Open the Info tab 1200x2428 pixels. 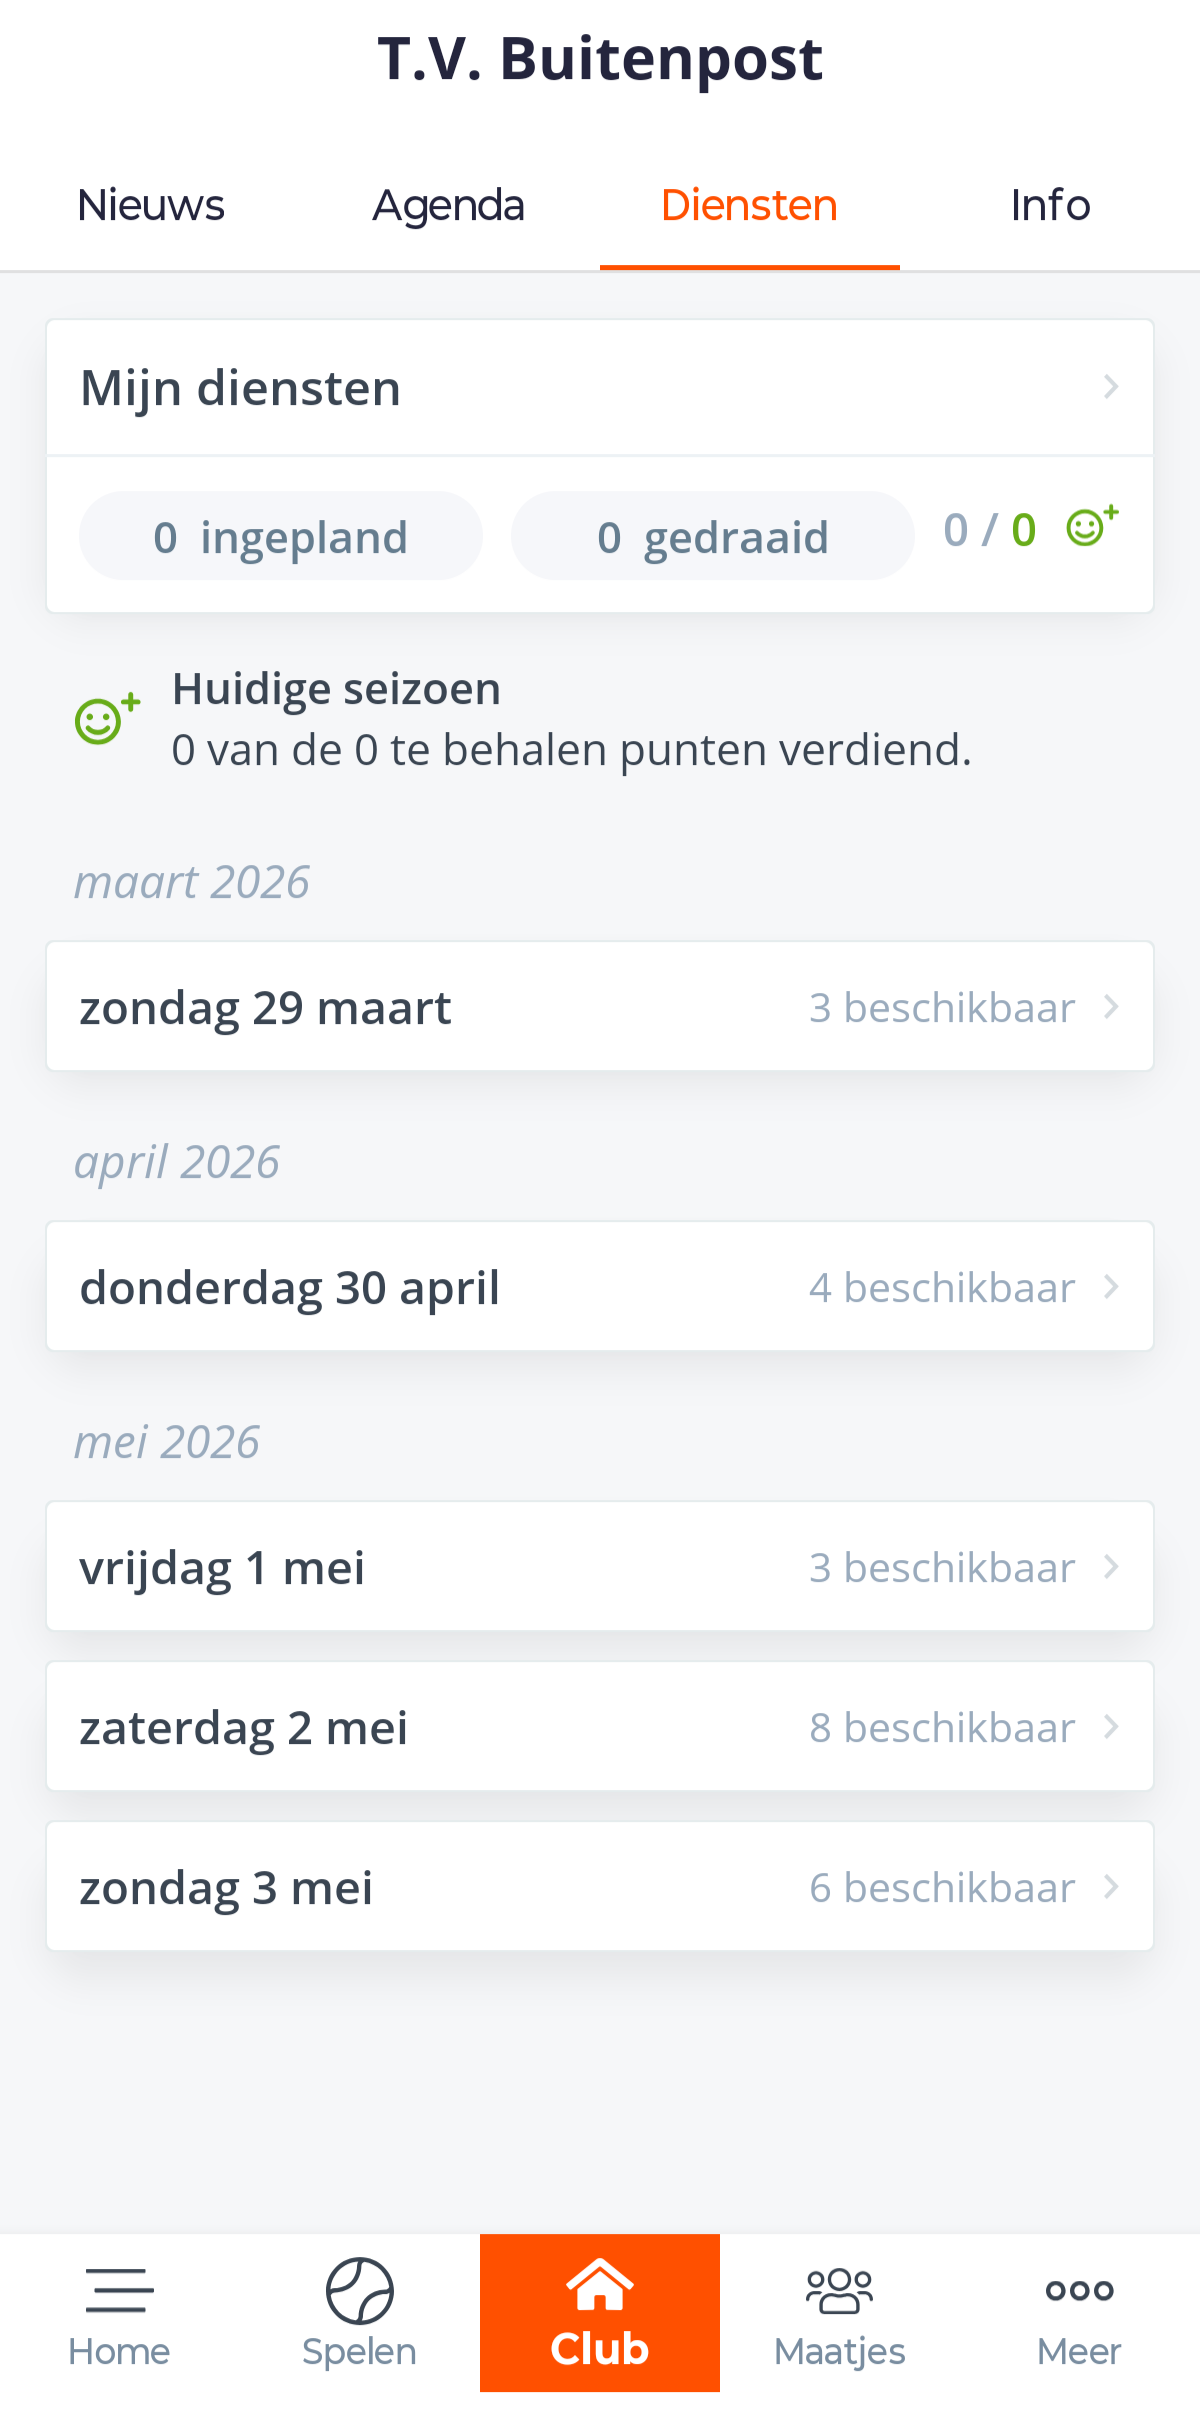pos(1049,206)
